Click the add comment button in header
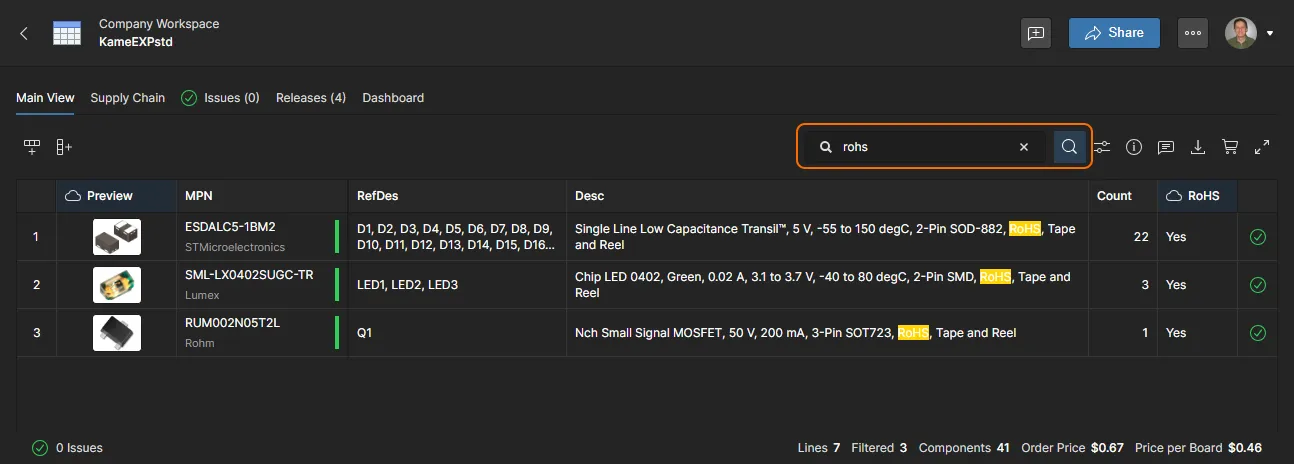Viewport: 1294px width, 464px height. [1036, 33]
